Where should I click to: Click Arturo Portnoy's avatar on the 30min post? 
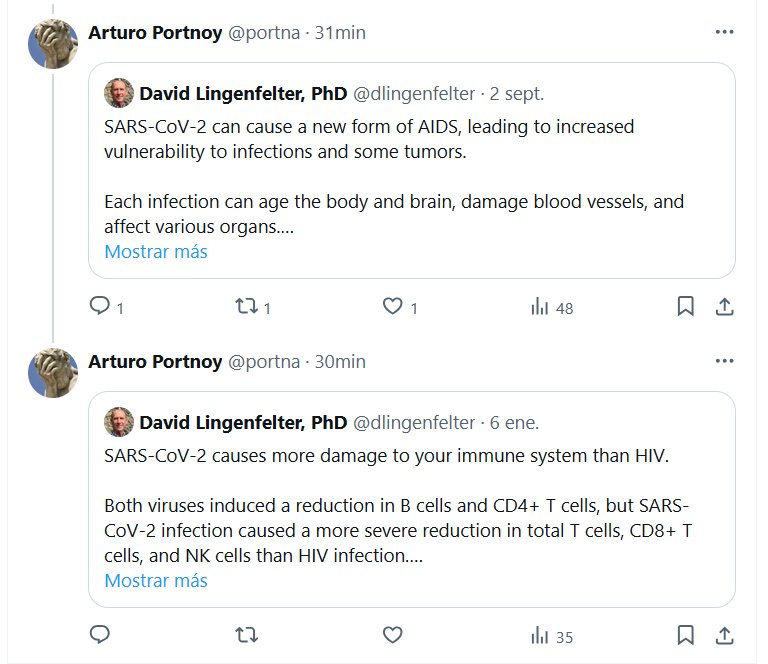point(53,374)
